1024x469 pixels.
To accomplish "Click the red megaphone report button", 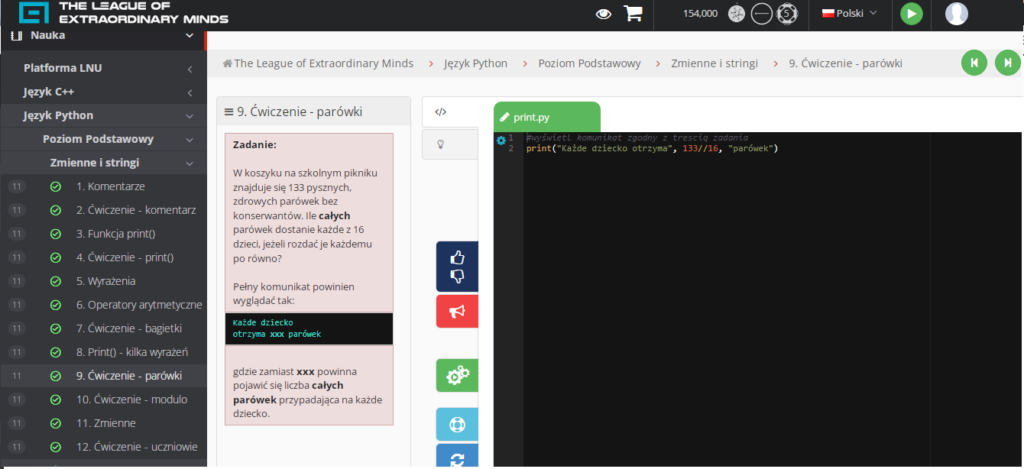I will pyautogui.click(x=457, y=312).
